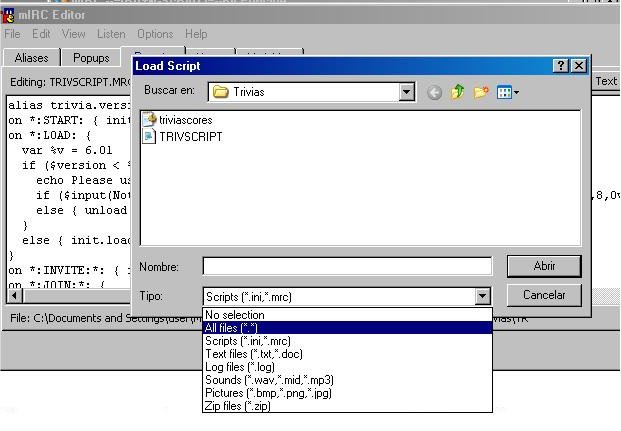The width and height of the screenshot is (621, 431).
Task: Choose 'Log files (*.log)' option
Action: point(347,367)
